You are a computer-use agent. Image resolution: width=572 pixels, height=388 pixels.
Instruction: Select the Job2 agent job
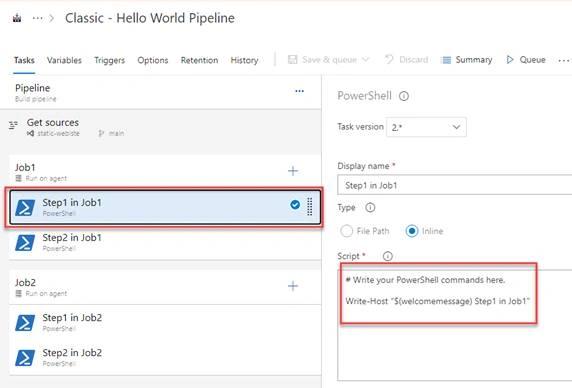[165, 287]
